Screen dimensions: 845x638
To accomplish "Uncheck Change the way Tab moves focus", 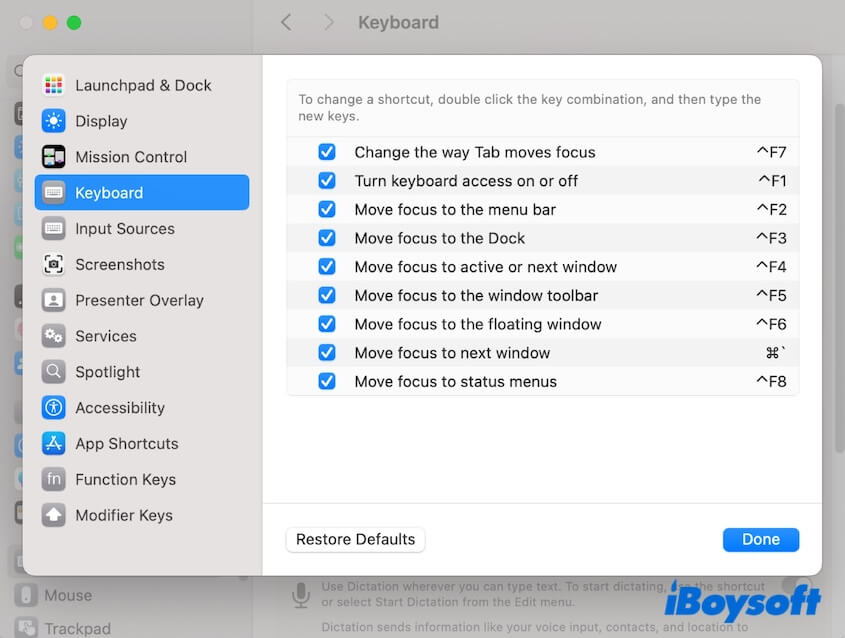I will pos(327,152).
